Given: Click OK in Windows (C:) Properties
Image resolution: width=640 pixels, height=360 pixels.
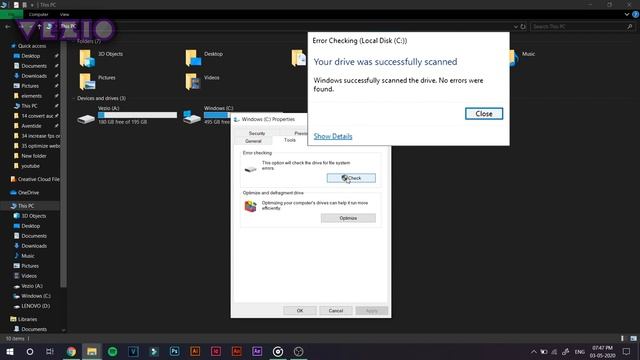Looking at the screenshot, I should [300, 311].
